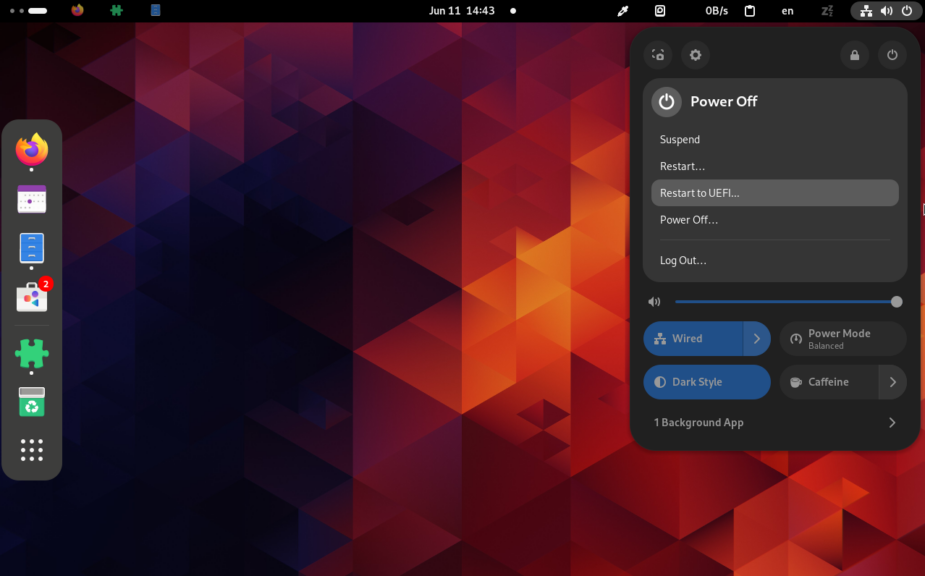Click the screenshot tray icon in top bar
The height and width of the screenshot is (576, 925).
pyautogui.click(x=660, y=11)
